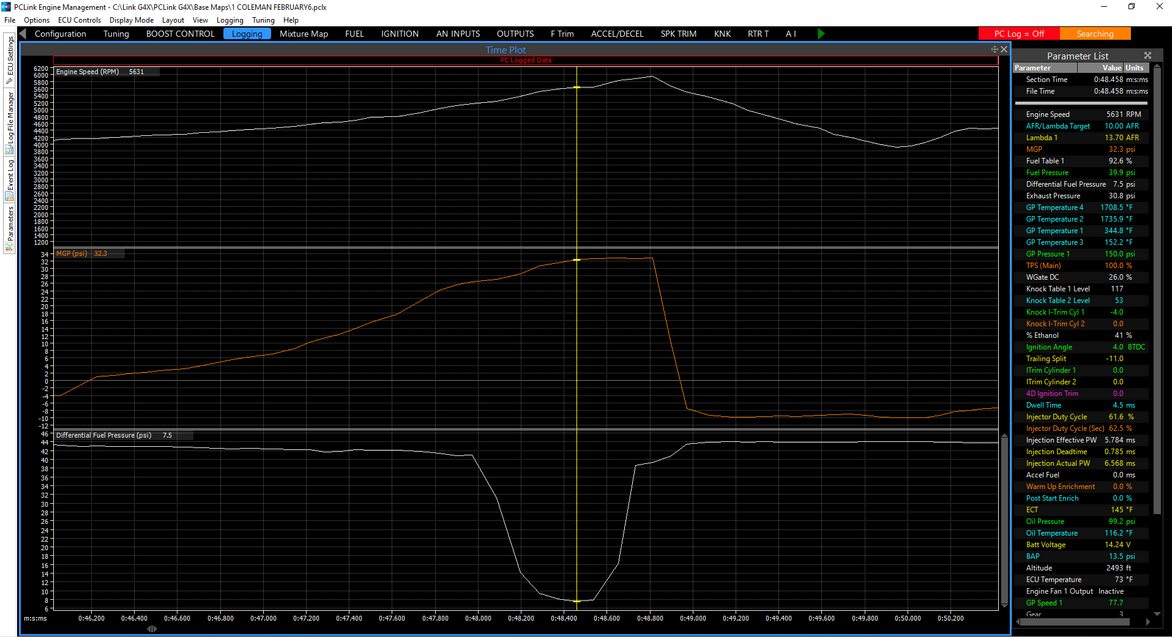Switch to the Configuration page tab
The width and height of the screenshot is (1172, 637).
(x=61, y=34)
